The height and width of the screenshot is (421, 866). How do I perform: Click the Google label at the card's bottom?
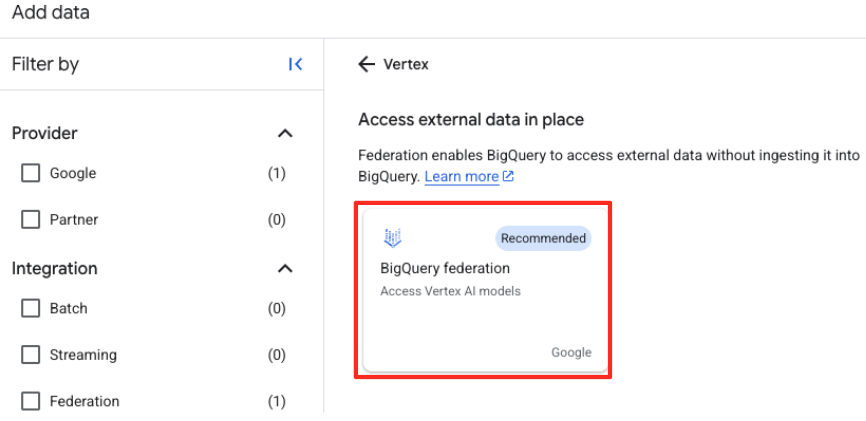tap(571, 352)
